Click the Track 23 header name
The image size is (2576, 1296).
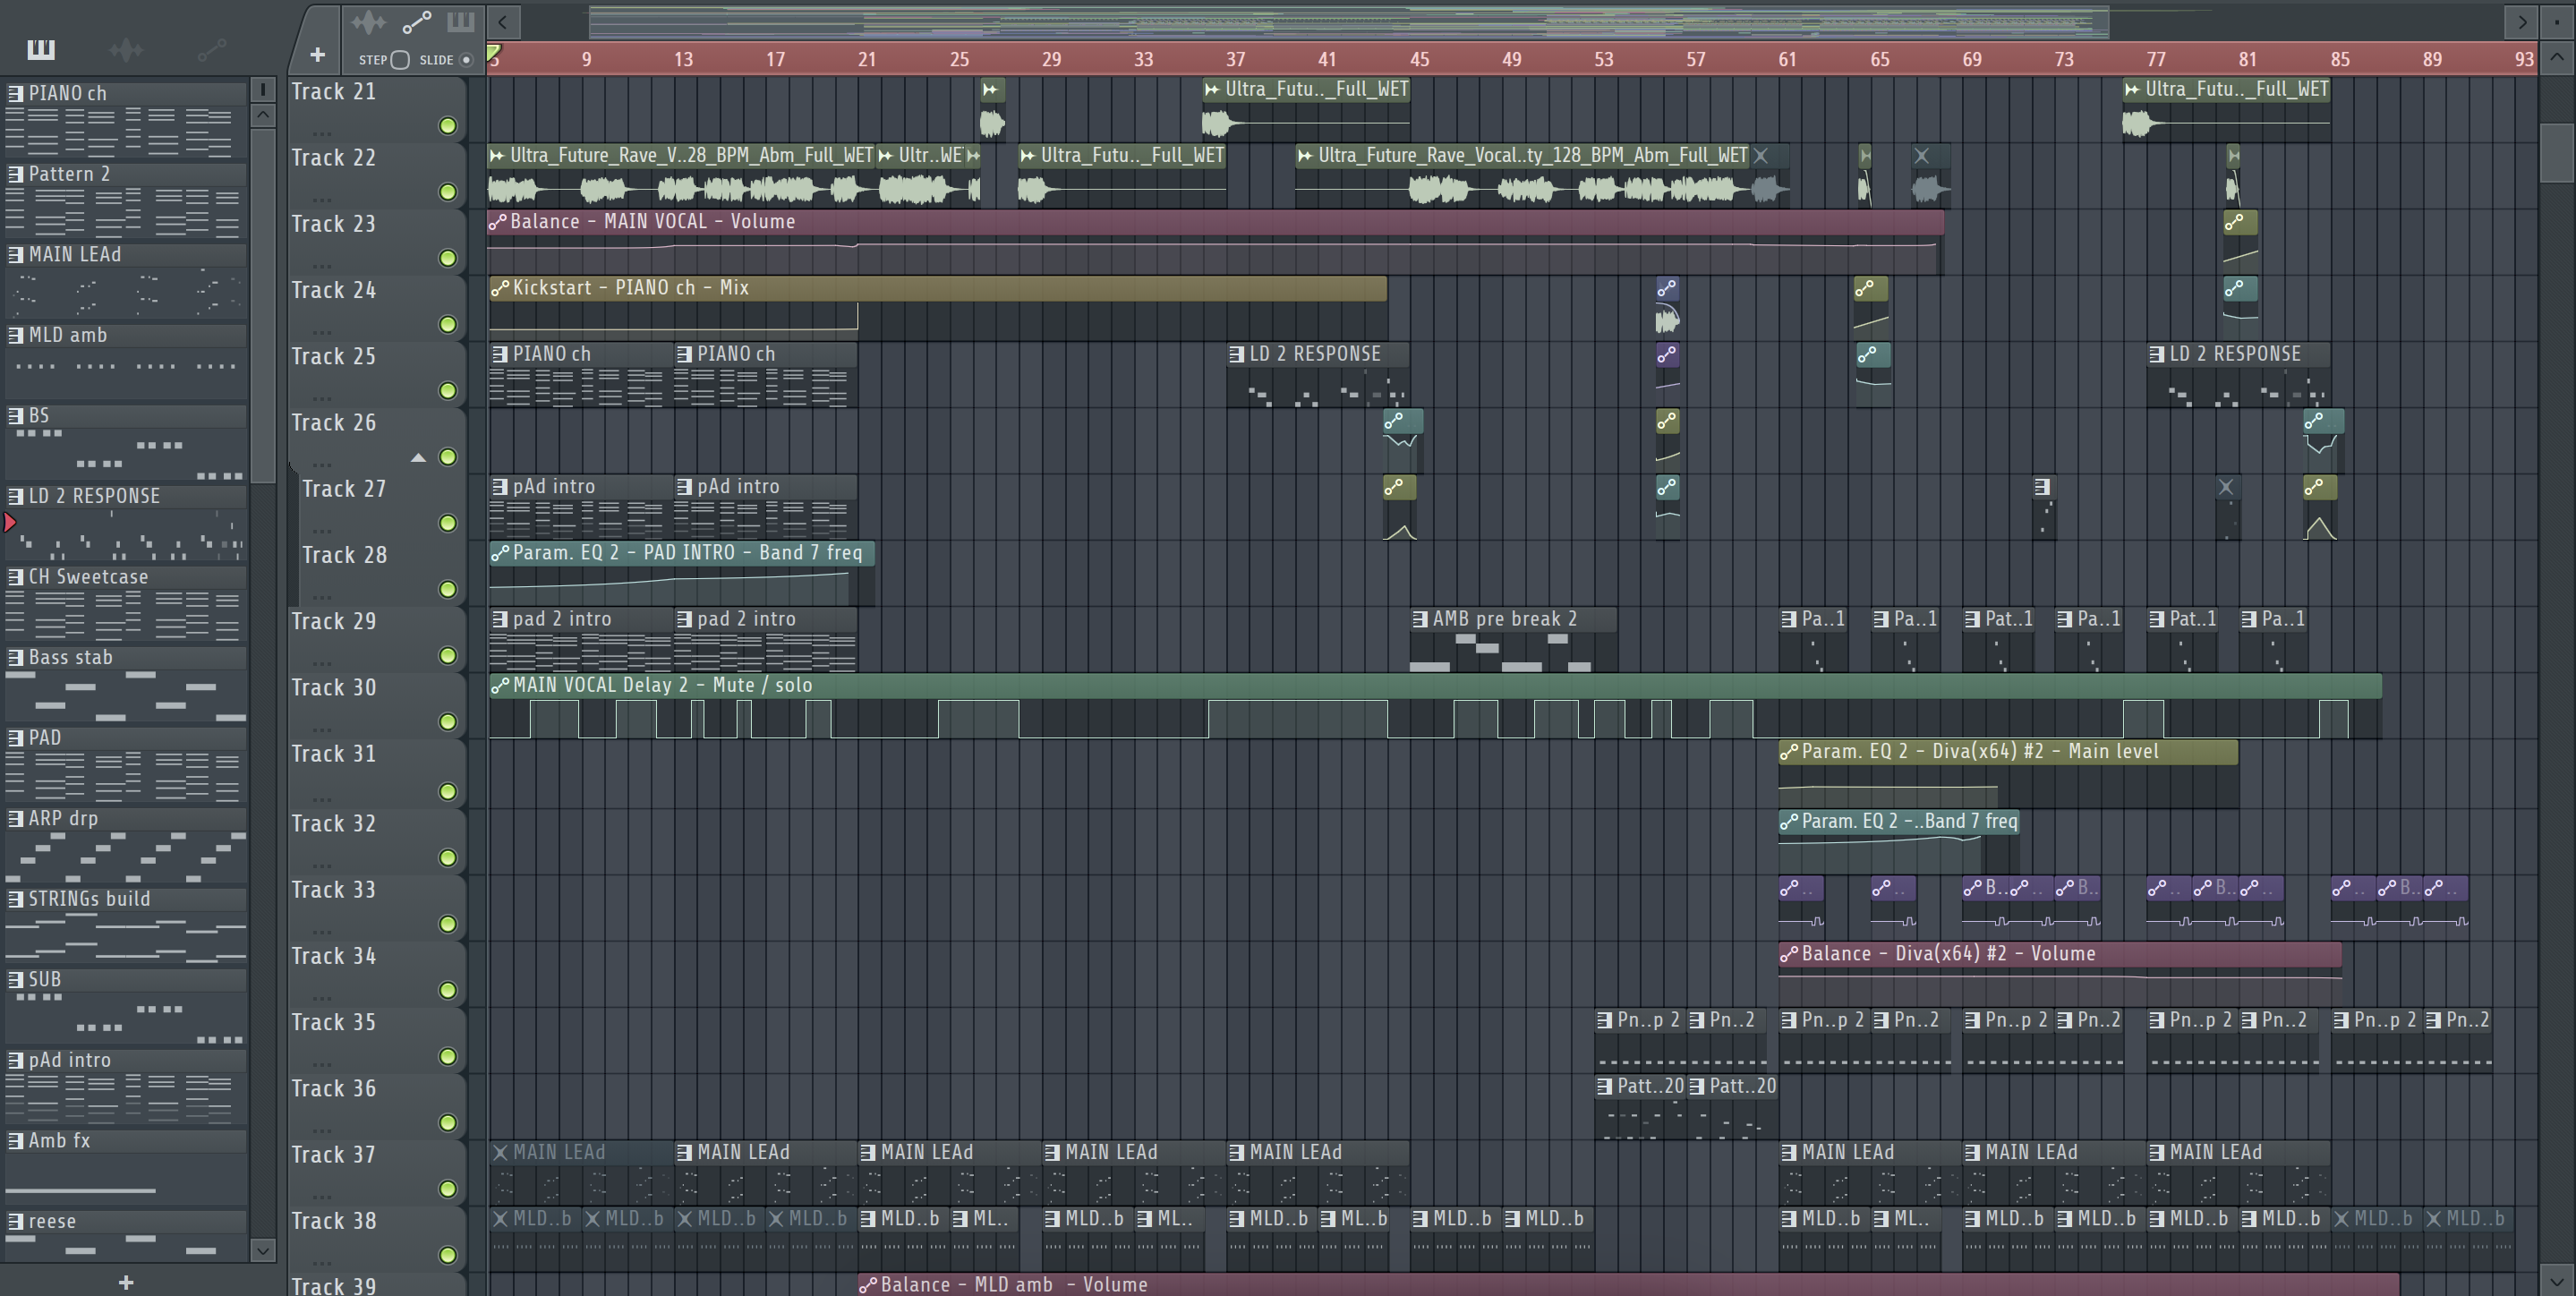(333, 224)
